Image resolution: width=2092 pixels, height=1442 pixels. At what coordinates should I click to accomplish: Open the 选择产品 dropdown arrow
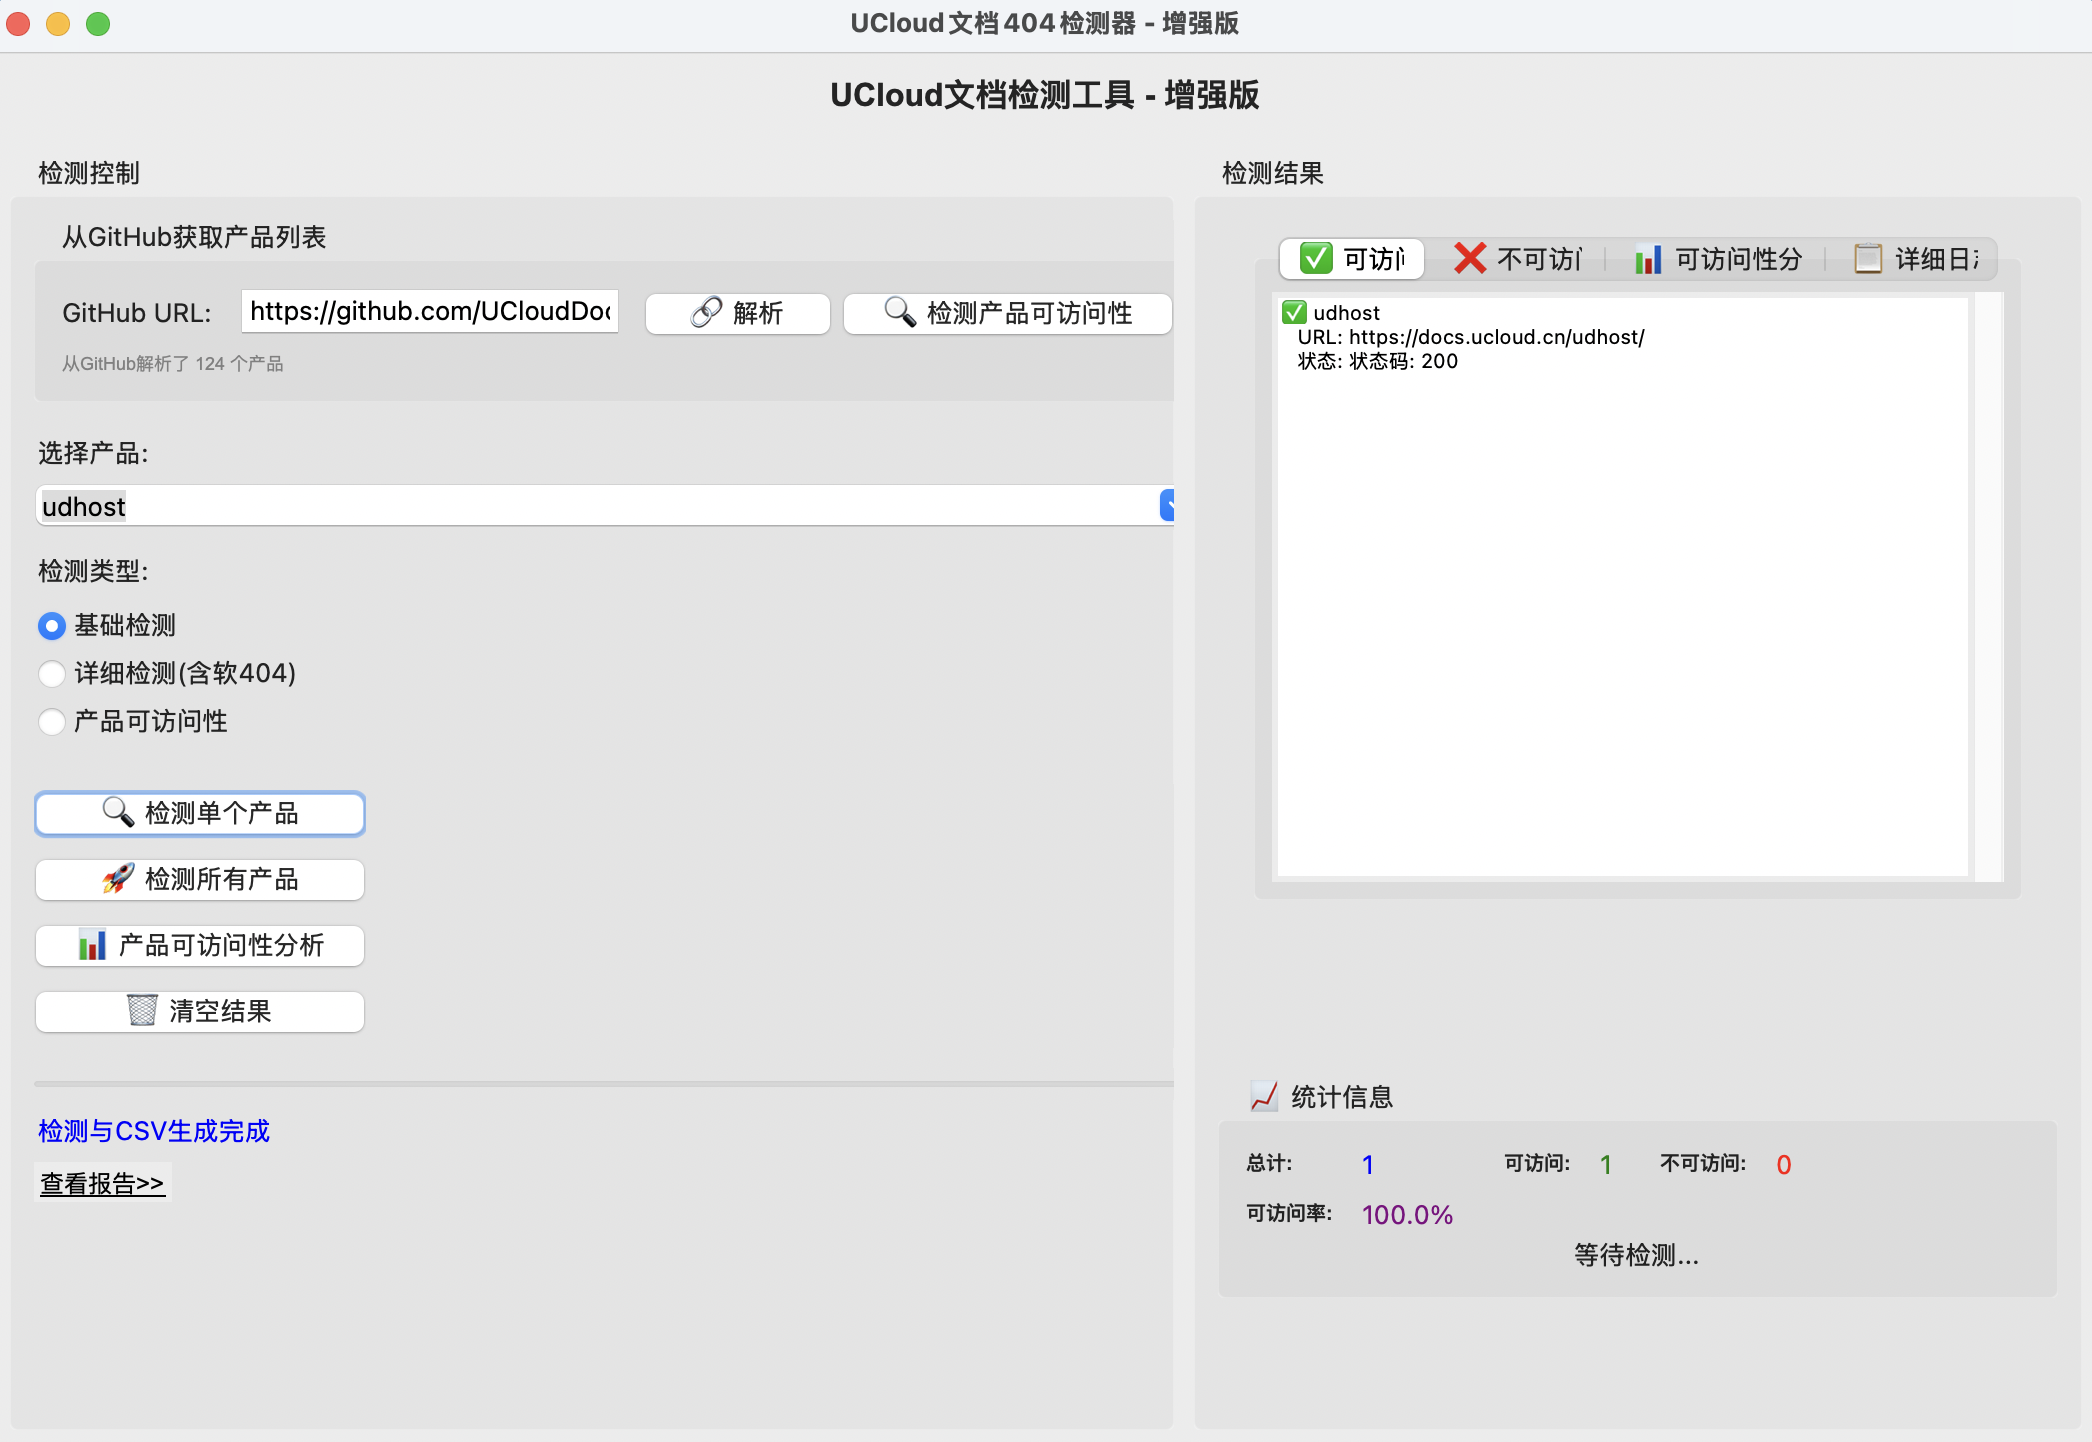1167,505
